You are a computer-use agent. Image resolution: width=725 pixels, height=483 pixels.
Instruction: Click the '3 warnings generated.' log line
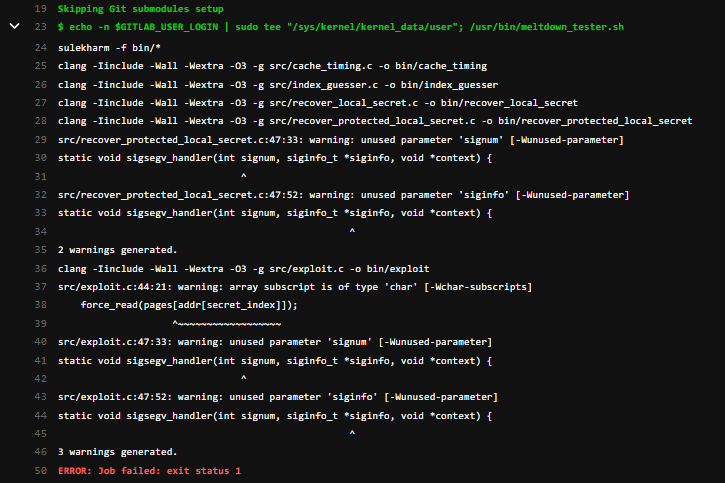pos(117,452)
